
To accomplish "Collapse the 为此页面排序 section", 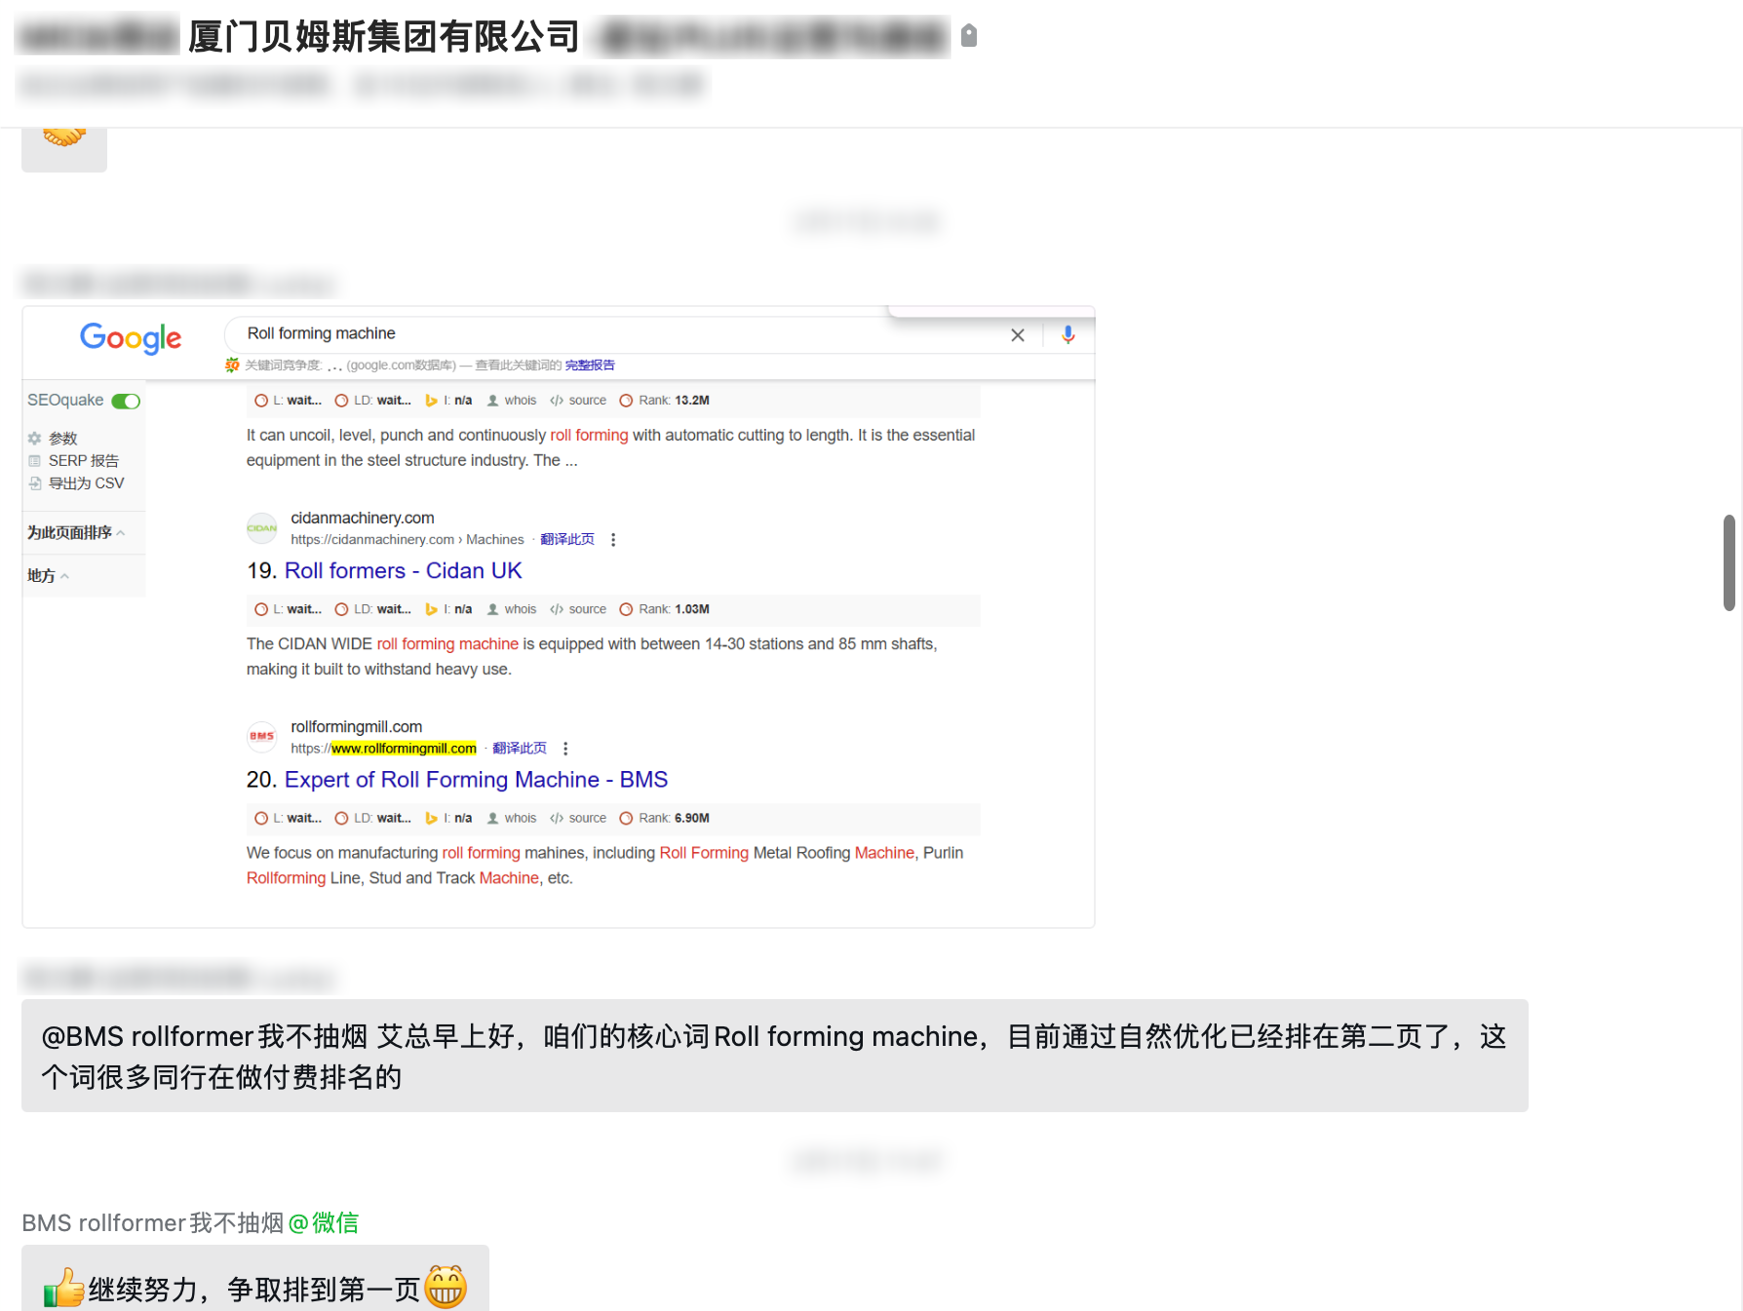I will [x=121, y=532].
